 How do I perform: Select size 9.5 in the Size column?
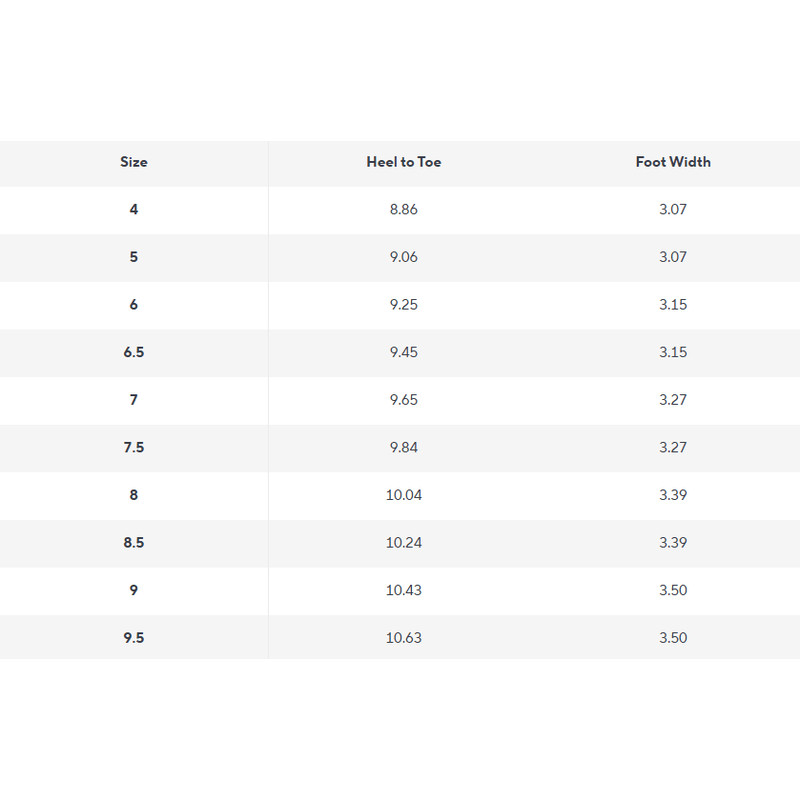[x=134, y=637]
